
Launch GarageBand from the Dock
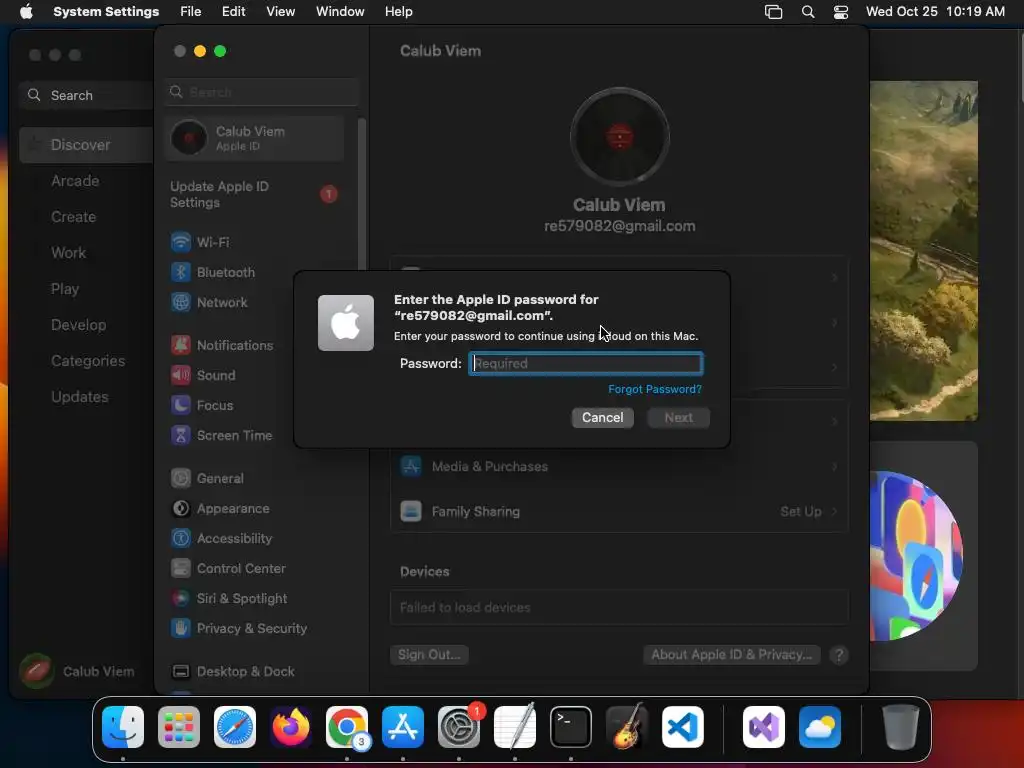[627, 727]
